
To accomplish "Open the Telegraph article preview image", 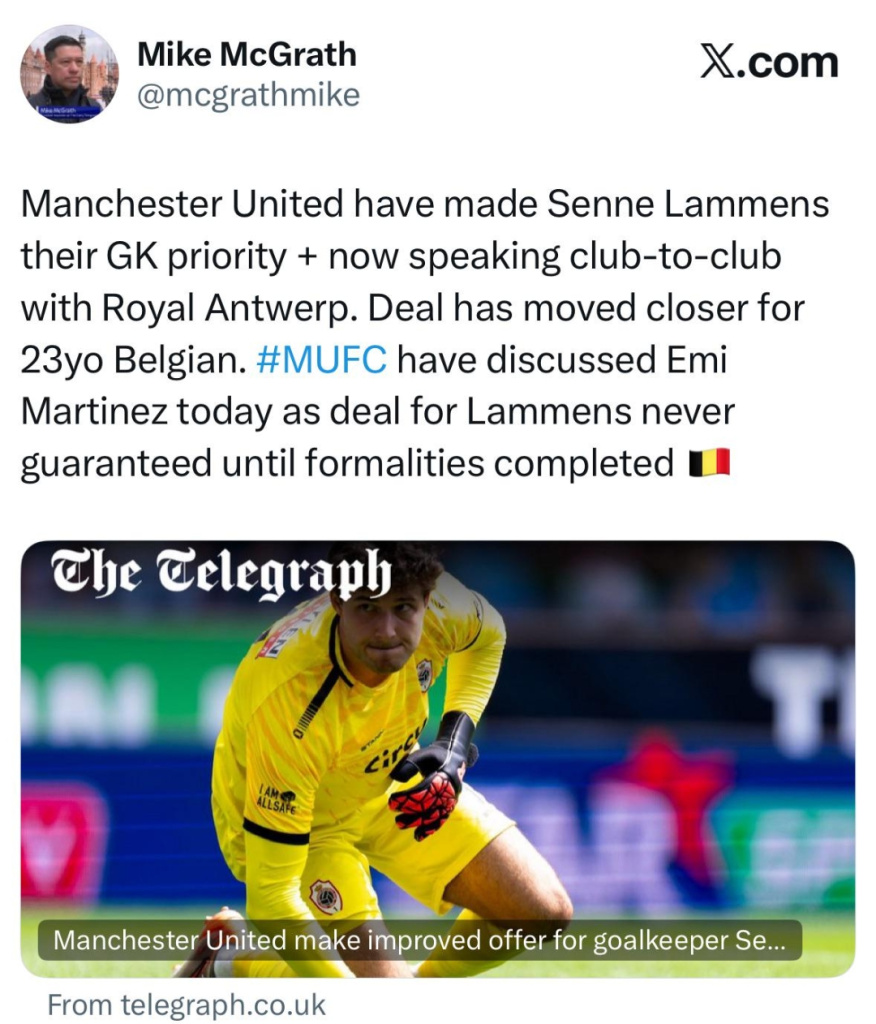I will click(438, 759).
